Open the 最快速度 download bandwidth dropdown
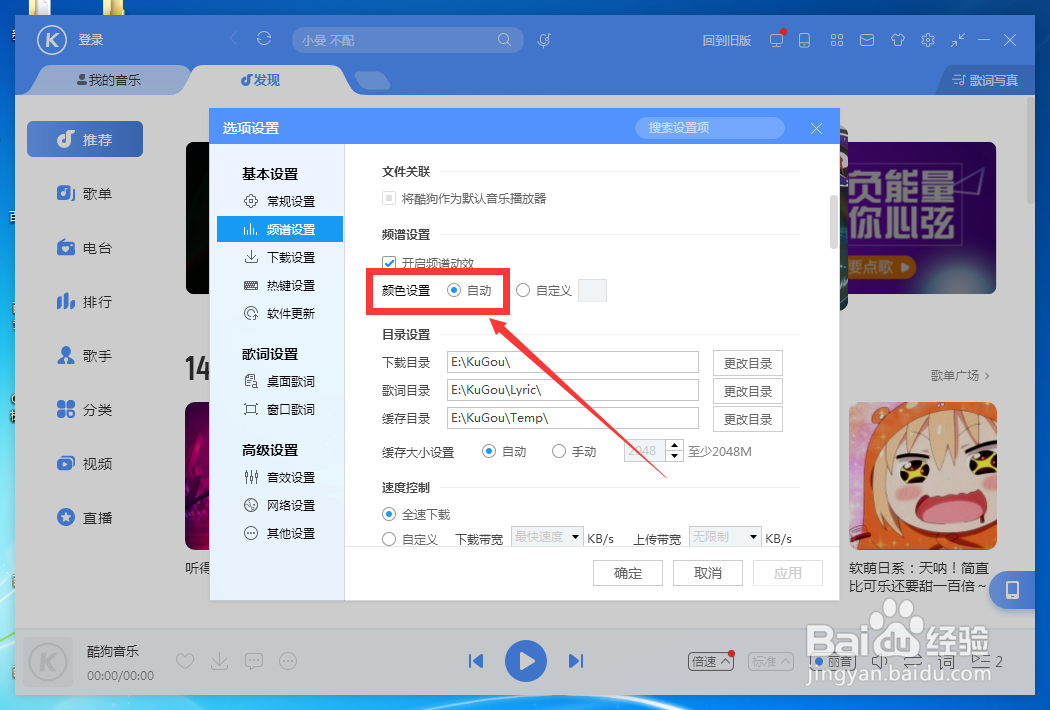Image resolution: width=1050 pixels, height=710 pixels. pos(546,536)
